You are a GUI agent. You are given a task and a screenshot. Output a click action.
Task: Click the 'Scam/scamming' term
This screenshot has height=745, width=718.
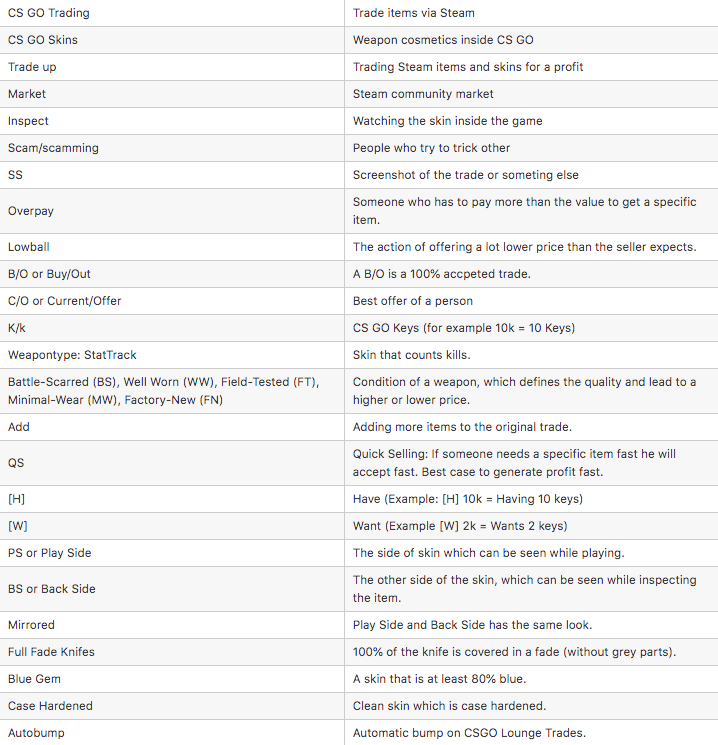coord(53,148)
